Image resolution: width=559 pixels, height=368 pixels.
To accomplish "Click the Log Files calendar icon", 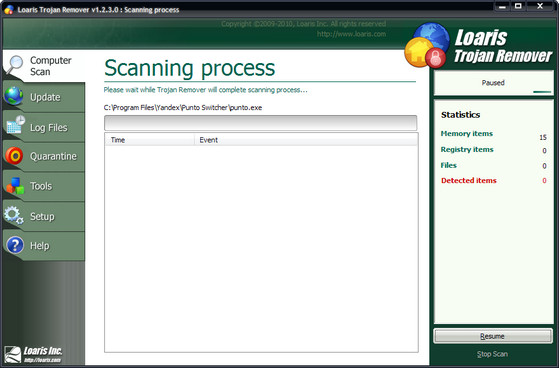I will coord(15,124).
